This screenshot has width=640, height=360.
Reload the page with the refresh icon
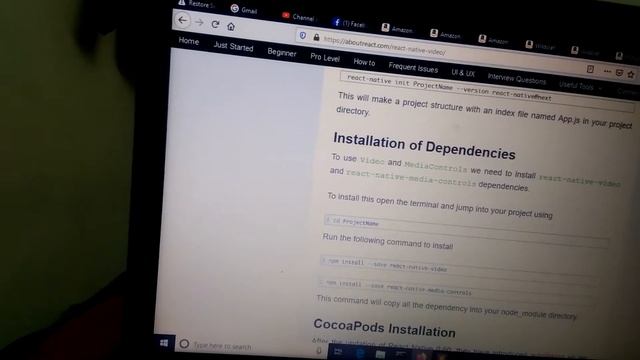point(215,24)
